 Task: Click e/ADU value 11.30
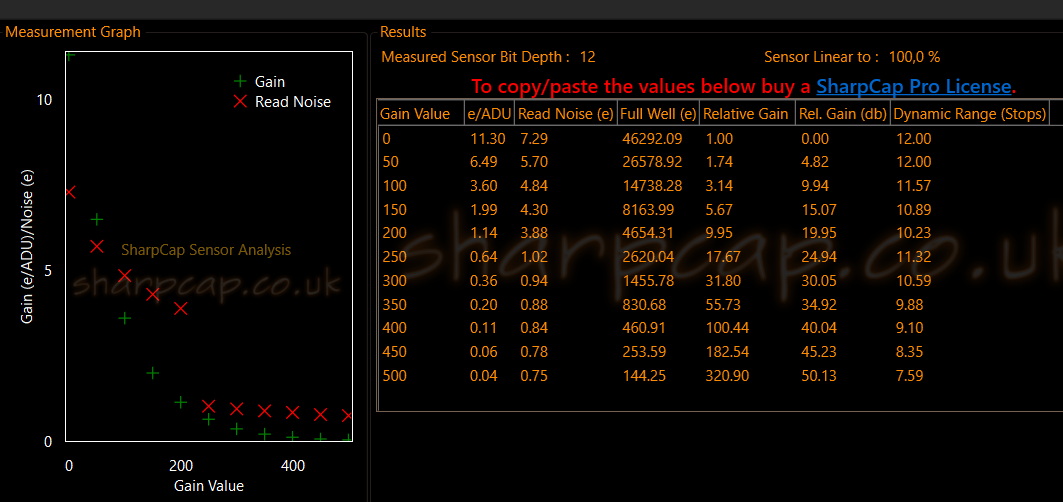487,138
